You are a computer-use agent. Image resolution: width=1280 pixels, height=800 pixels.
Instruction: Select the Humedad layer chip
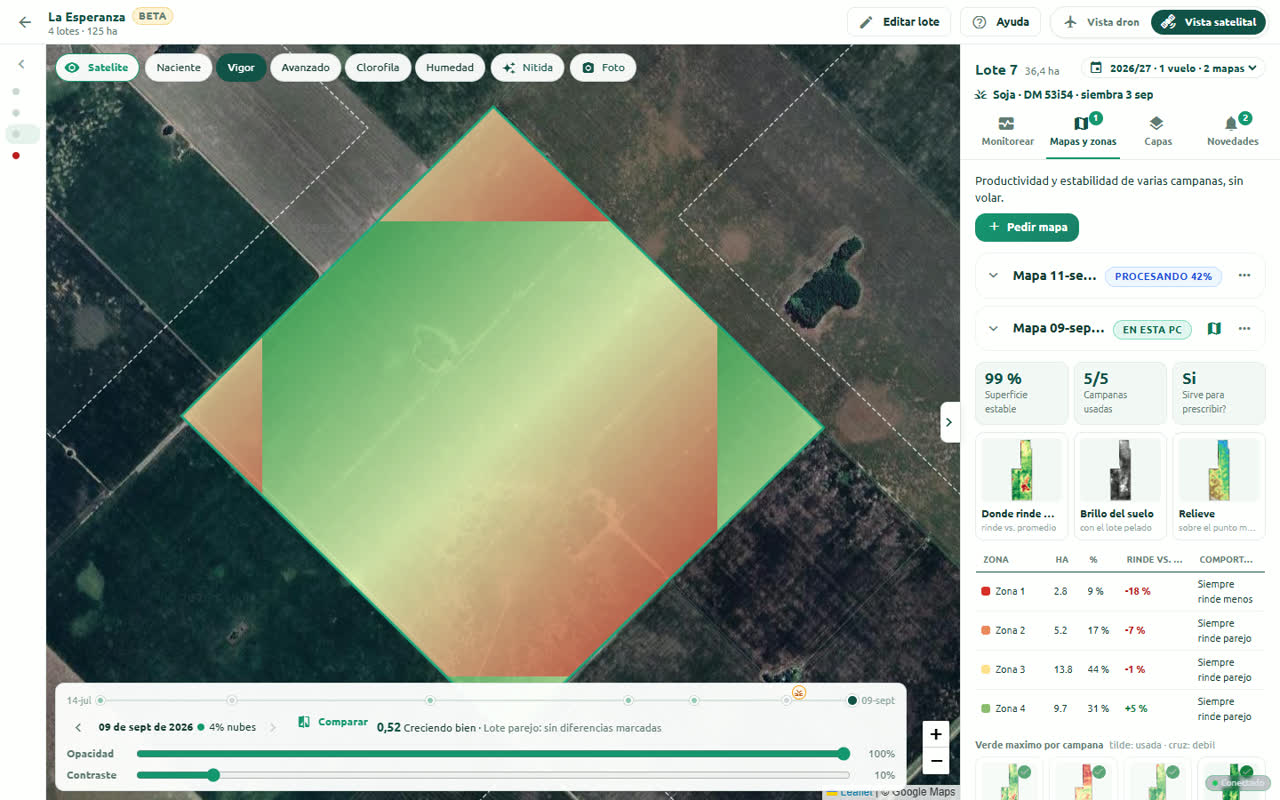coord(450,68)
